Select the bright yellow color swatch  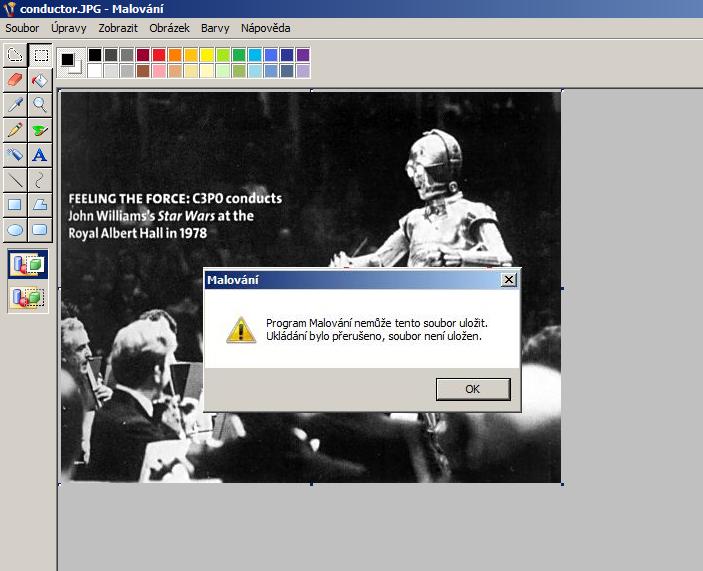pyautogui.click(x=207, y=55)
